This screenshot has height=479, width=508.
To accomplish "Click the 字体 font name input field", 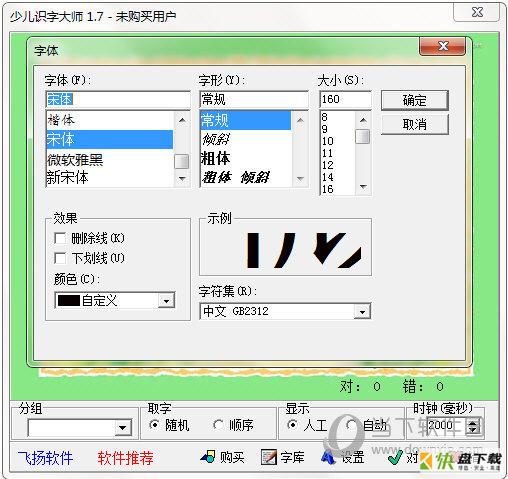I will pyautogui.click(x=118, y=99).
